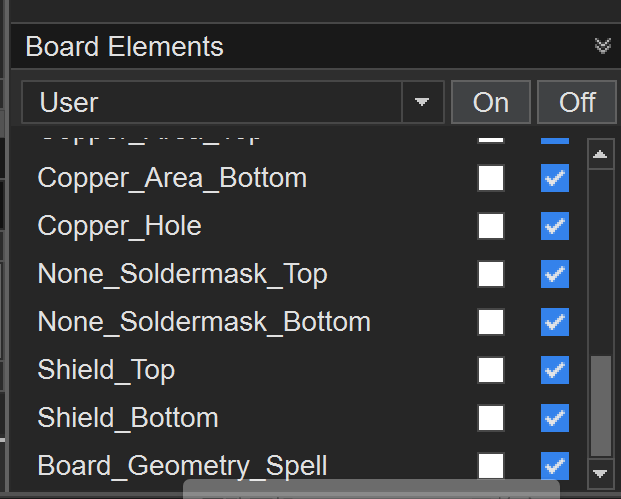Viewport: 621px width, 499px height.
Task: Tick white checkbox for None_Soldermask_Top
Action: pos(491,274)
